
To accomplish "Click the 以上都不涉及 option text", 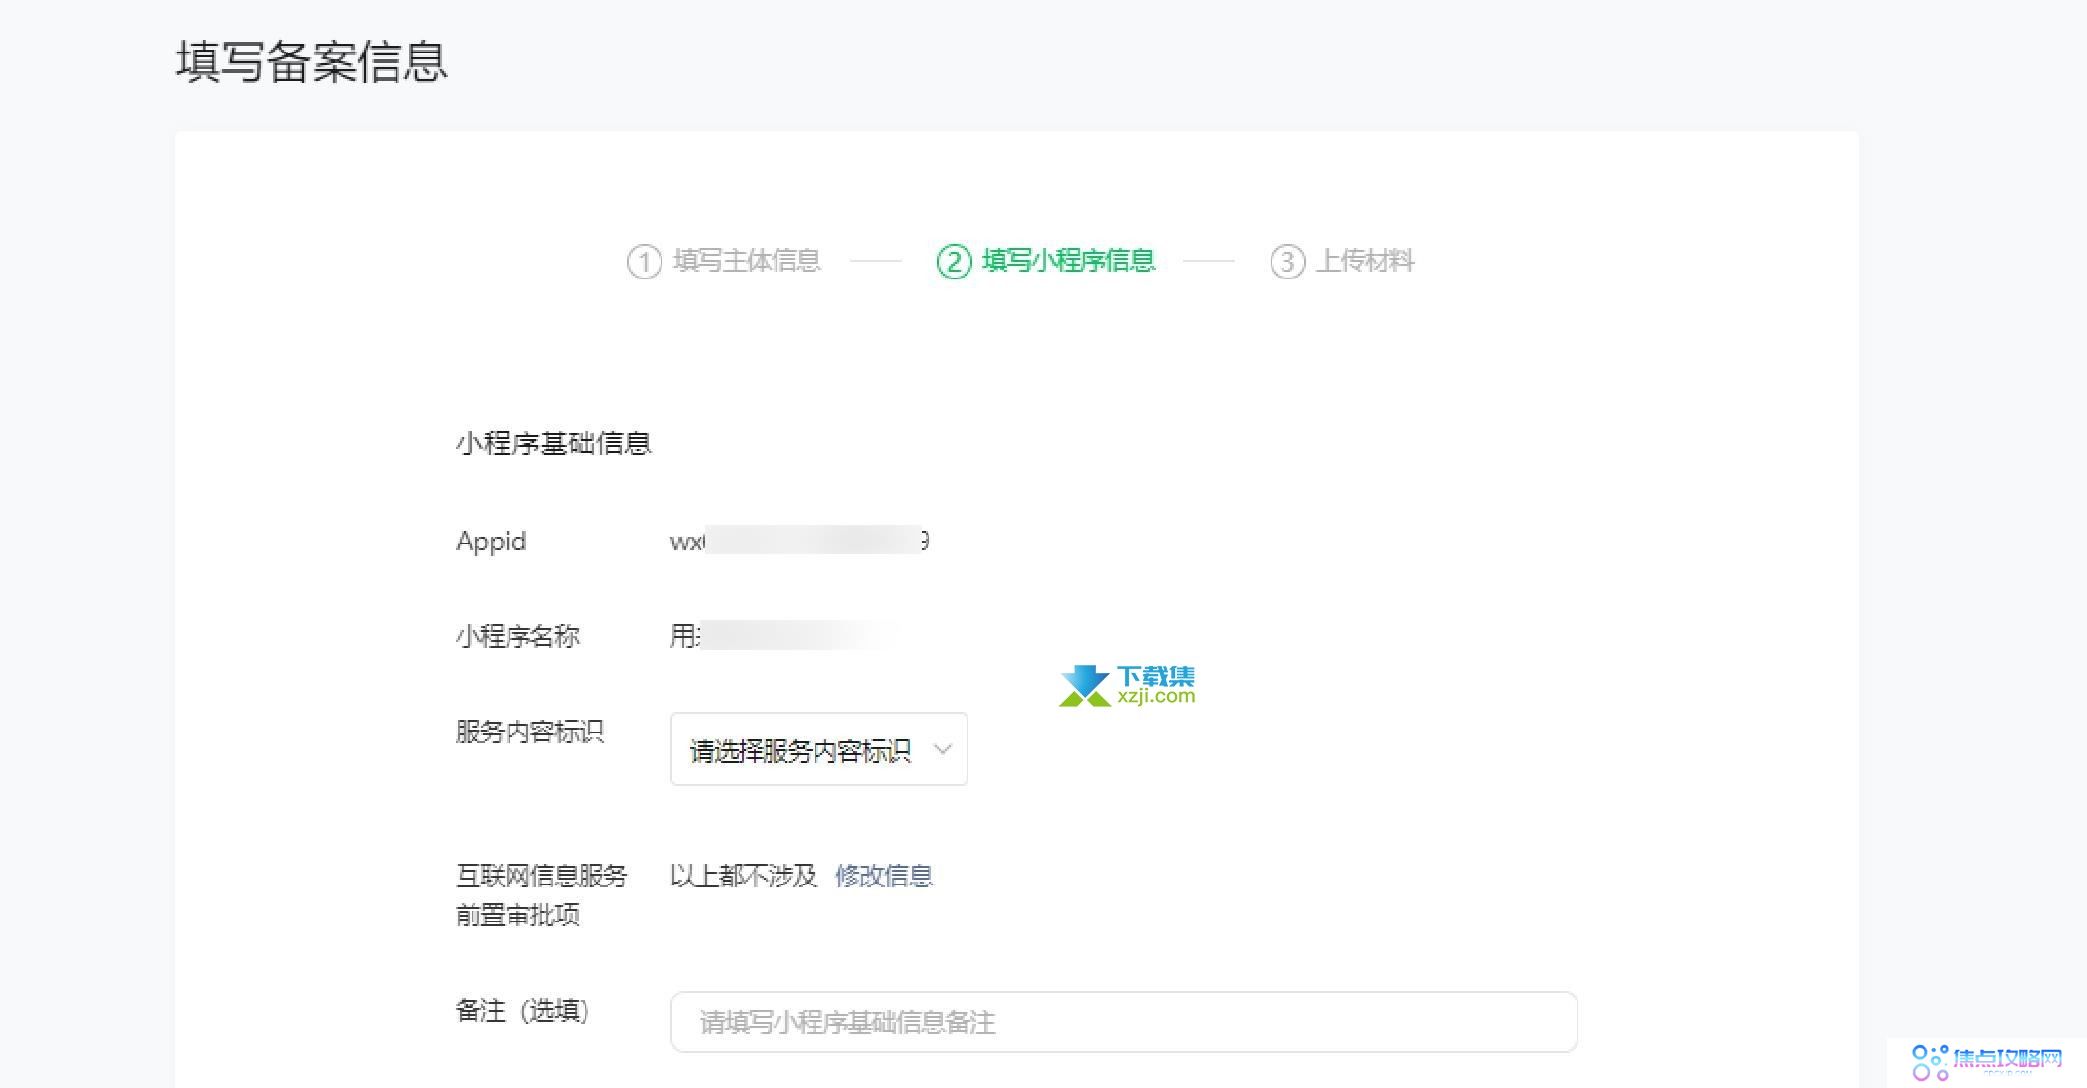I will tap(744, 875).
